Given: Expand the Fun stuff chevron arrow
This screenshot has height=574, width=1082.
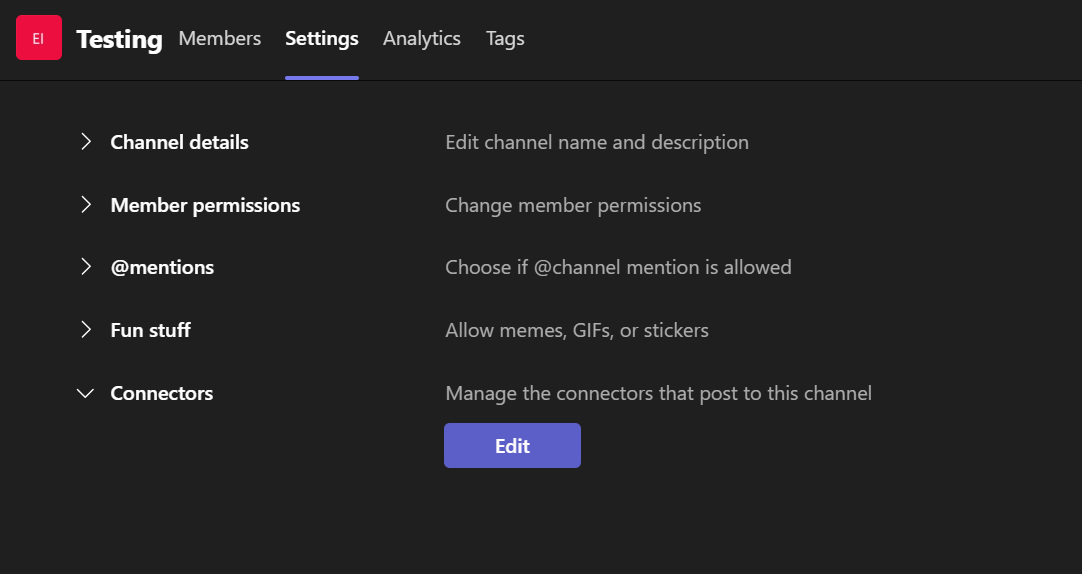Looking at the screenshot, I should pos(86,330).
